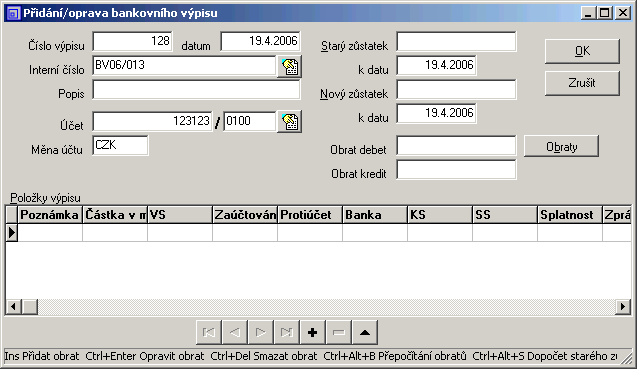Viewport: 637px width, 369px height.
Task: Cancel with the Zrušit button
Action: [x=582, y=83]
